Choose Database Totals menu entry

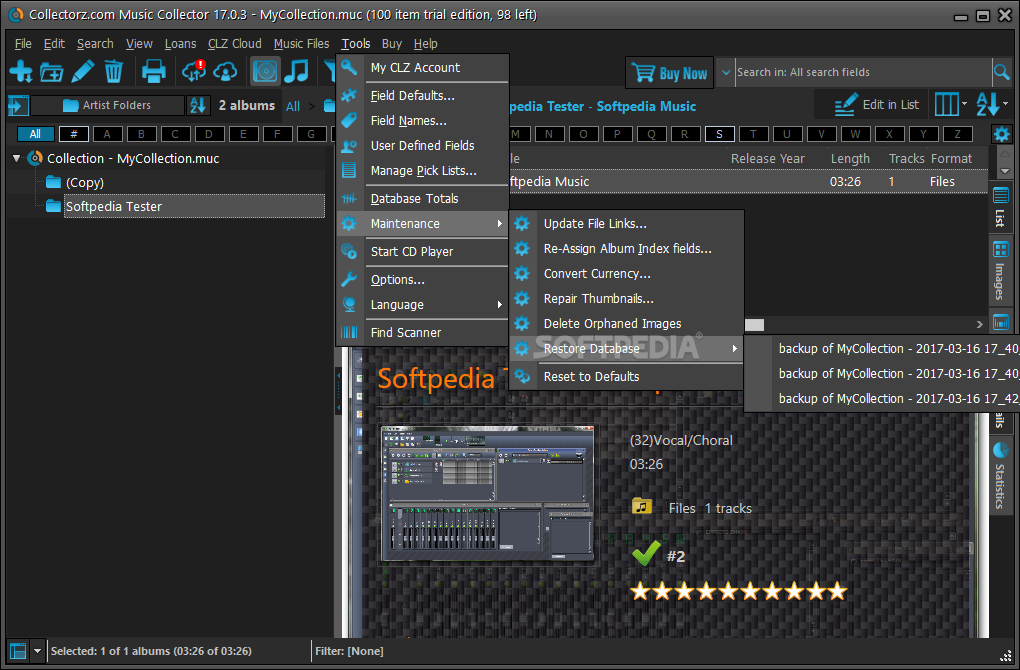point(422,198)
